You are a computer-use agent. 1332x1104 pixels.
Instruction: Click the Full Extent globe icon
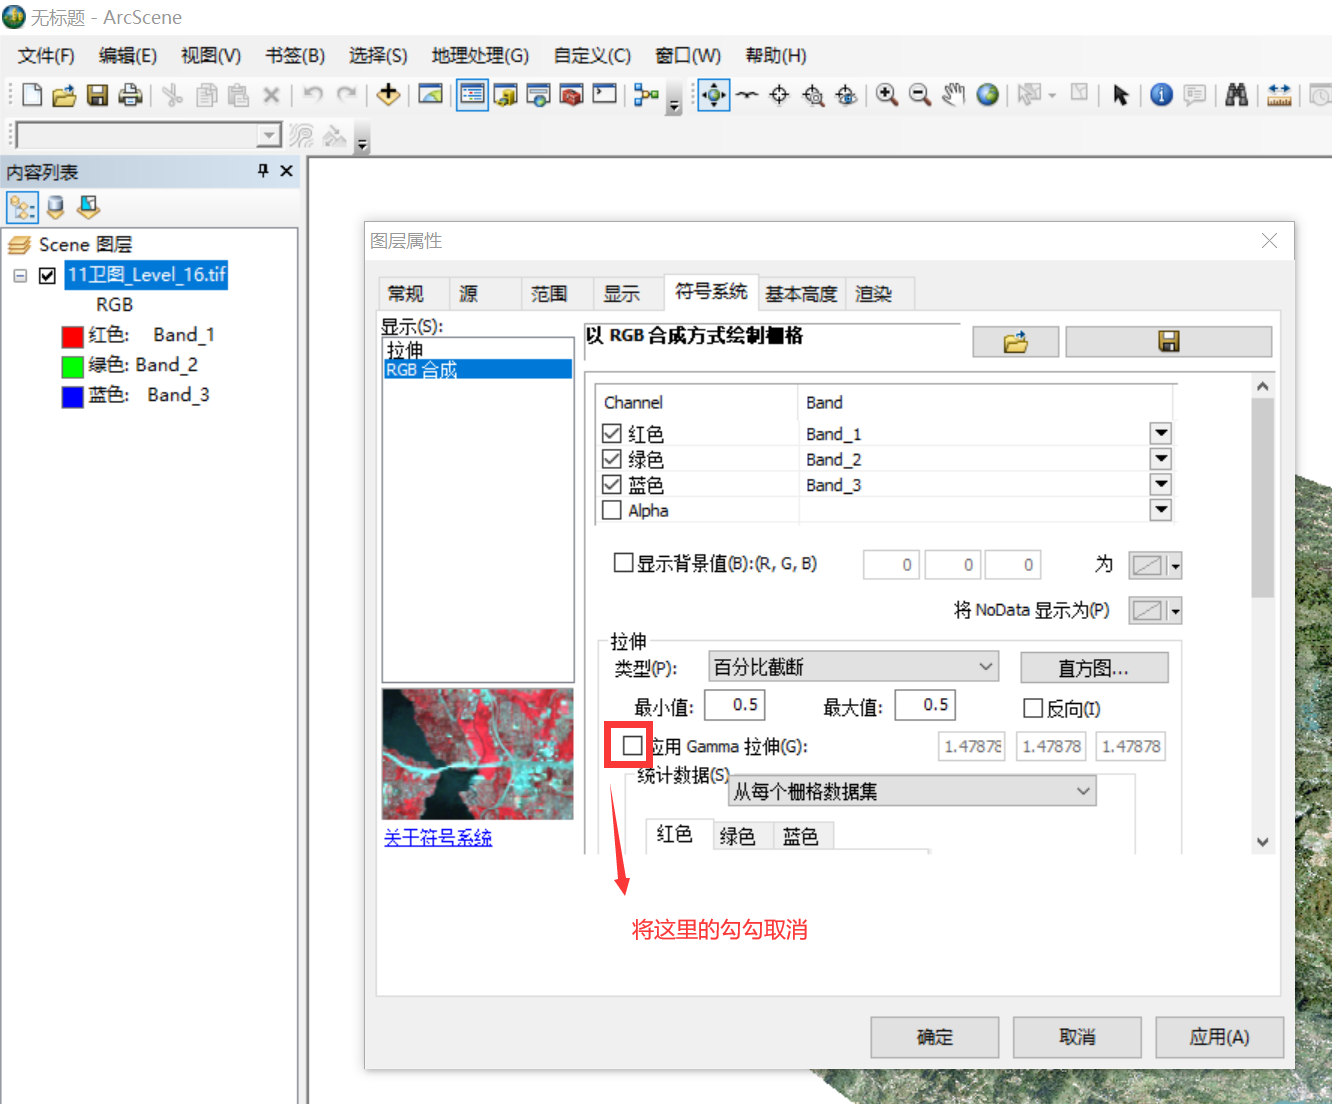tap(988, 94)
